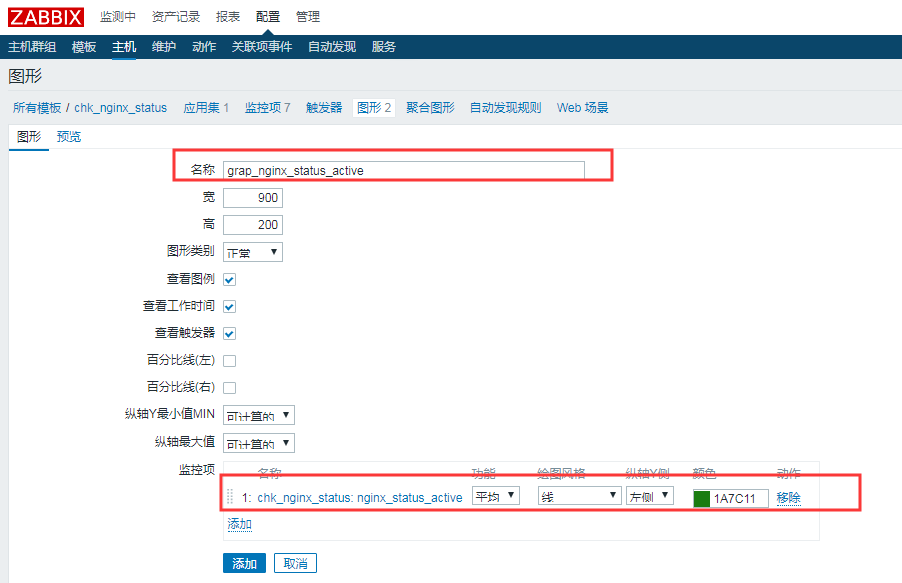Go to 关联项事件 submenu
Viewport: 902px width, 583px height.
262,47
